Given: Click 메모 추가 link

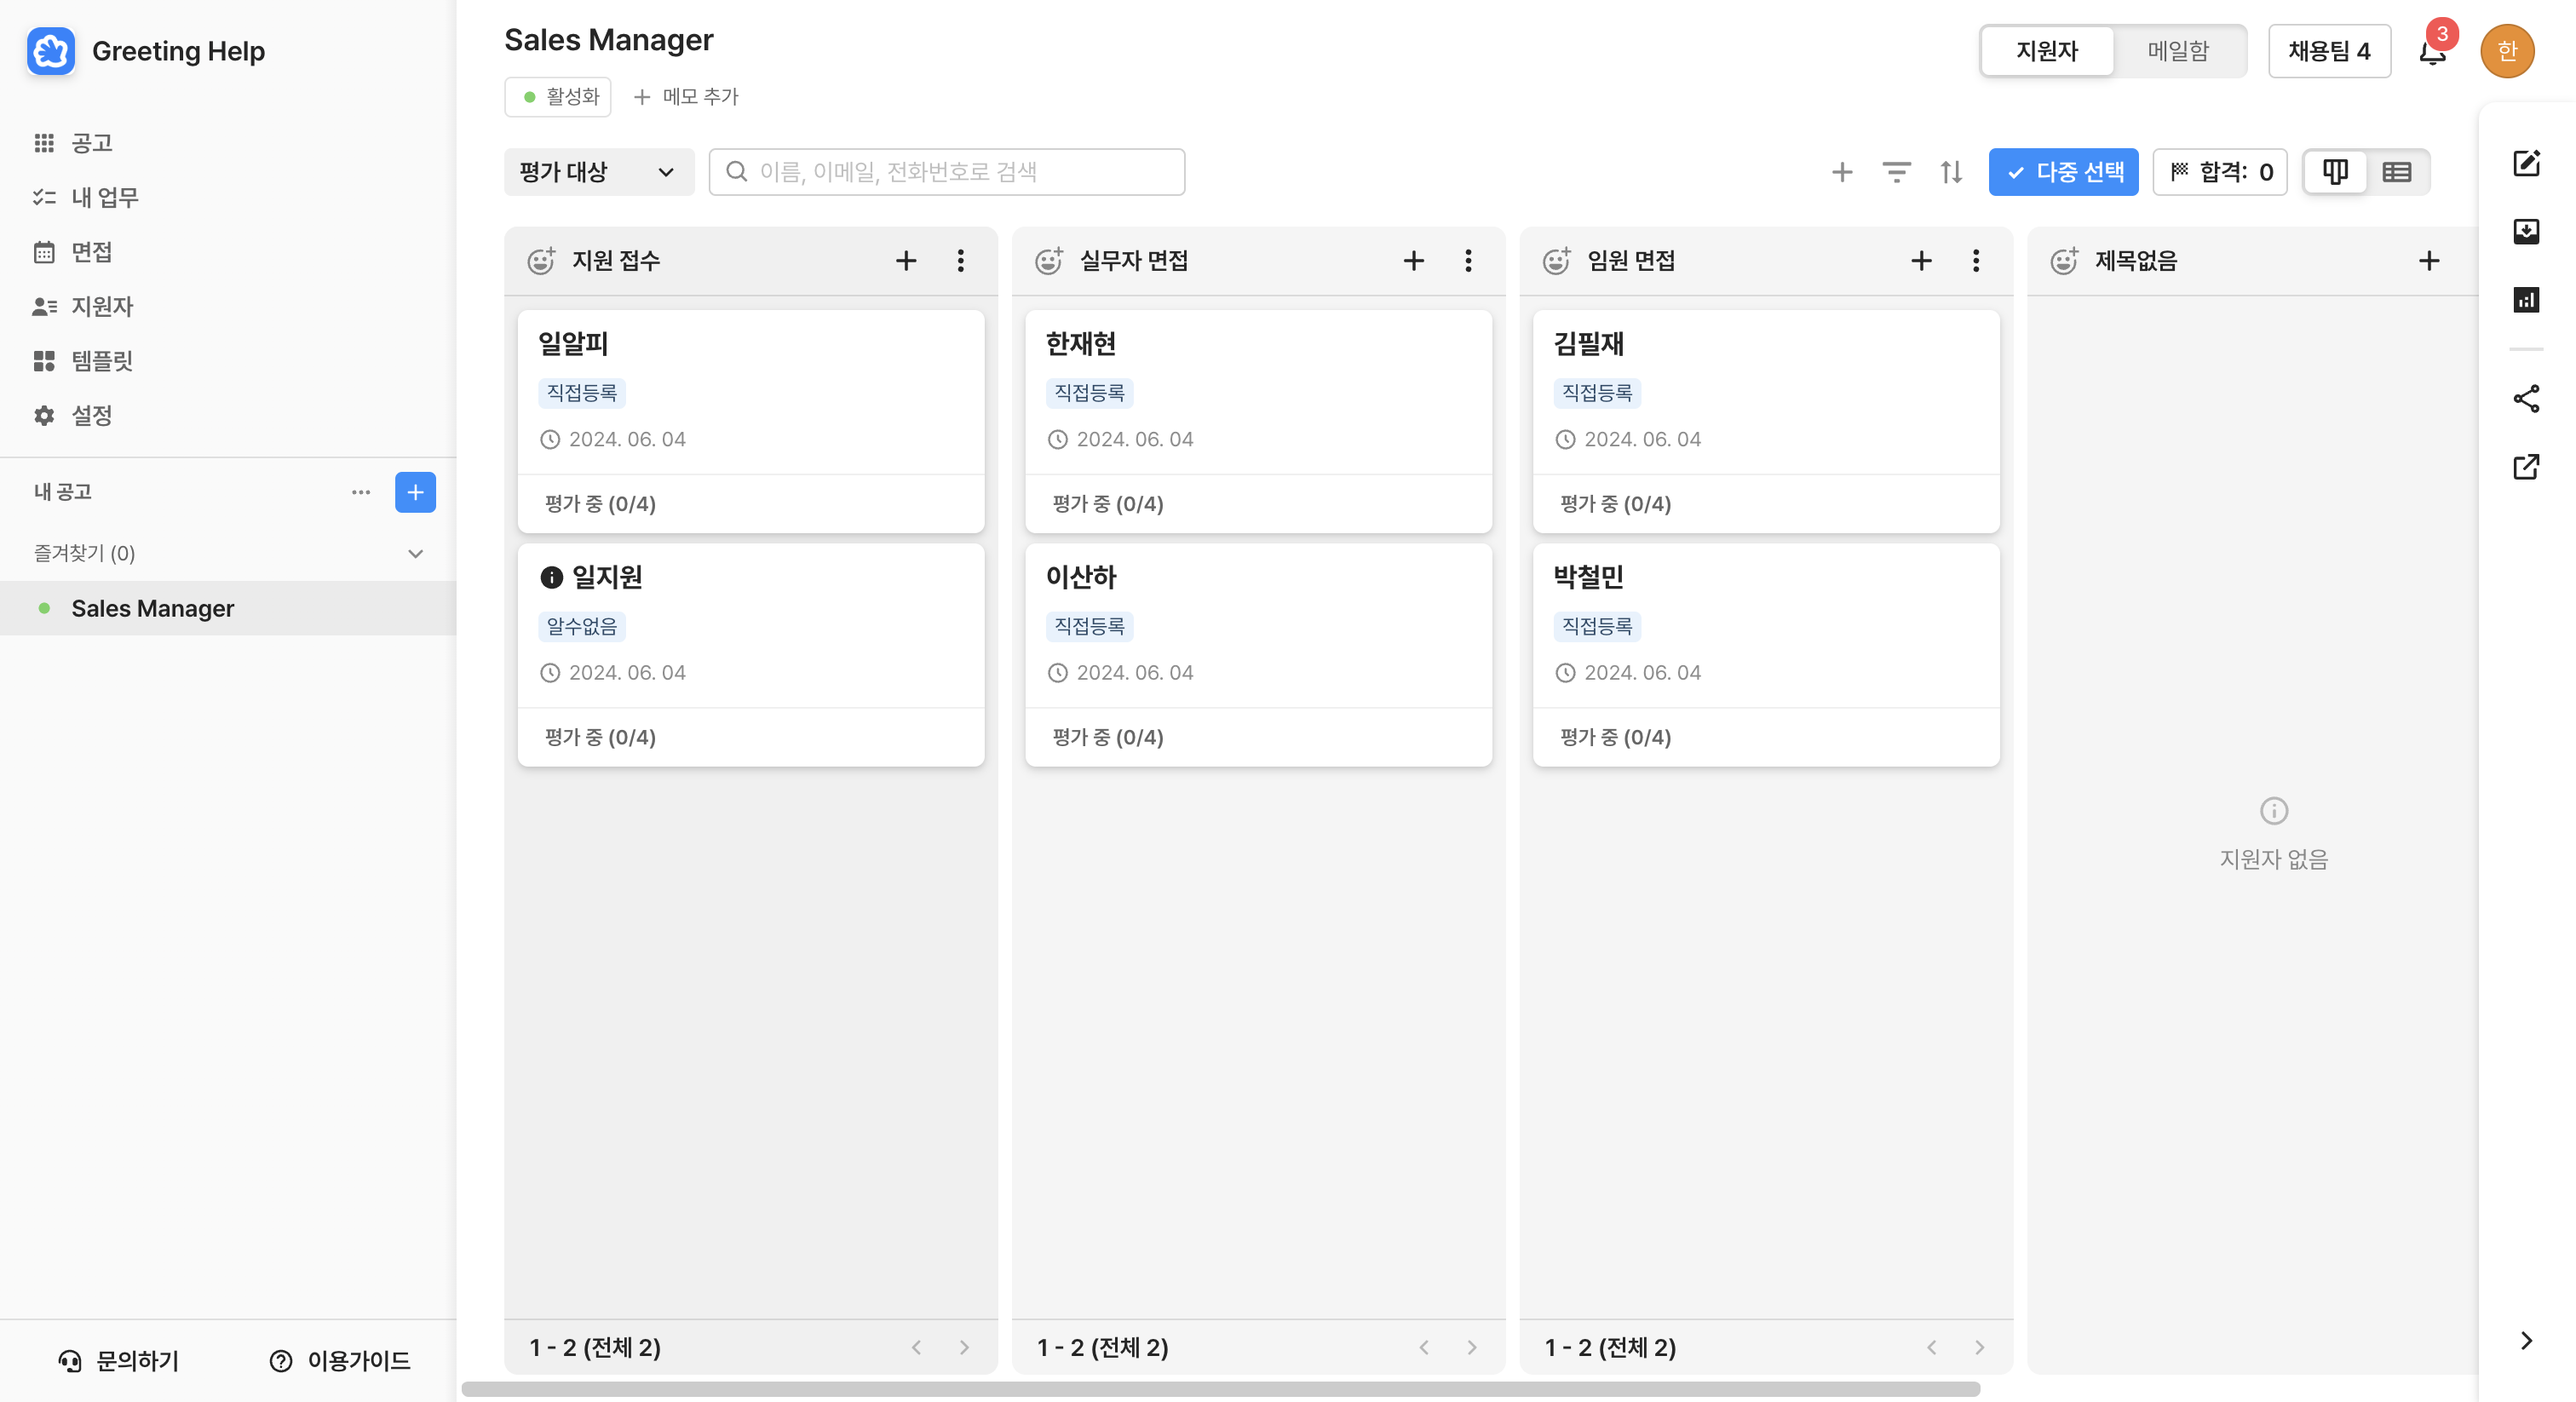Looking at the screenshot, I should pyautogui.click(x=686, y=97).
